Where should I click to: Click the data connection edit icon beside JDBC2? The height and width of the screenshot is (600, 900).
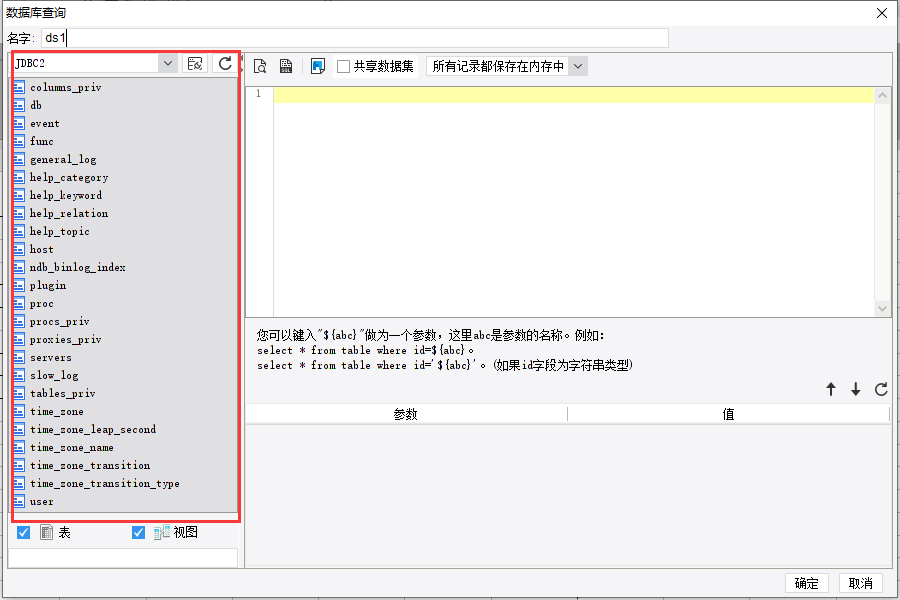(195, 63)
